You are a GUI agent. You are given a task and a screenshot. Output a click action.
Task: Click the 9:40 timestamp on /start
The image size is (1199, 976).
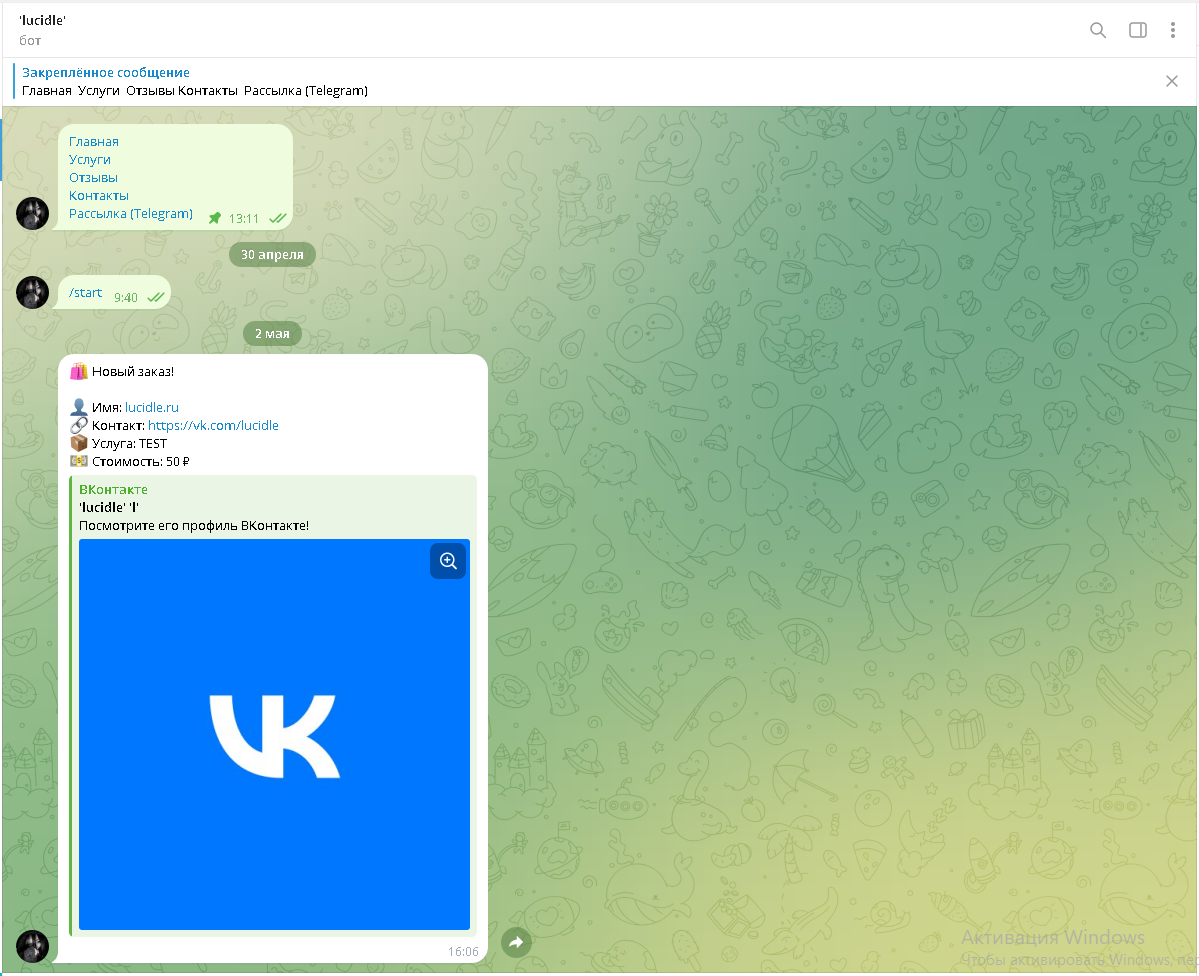[126, 298]
